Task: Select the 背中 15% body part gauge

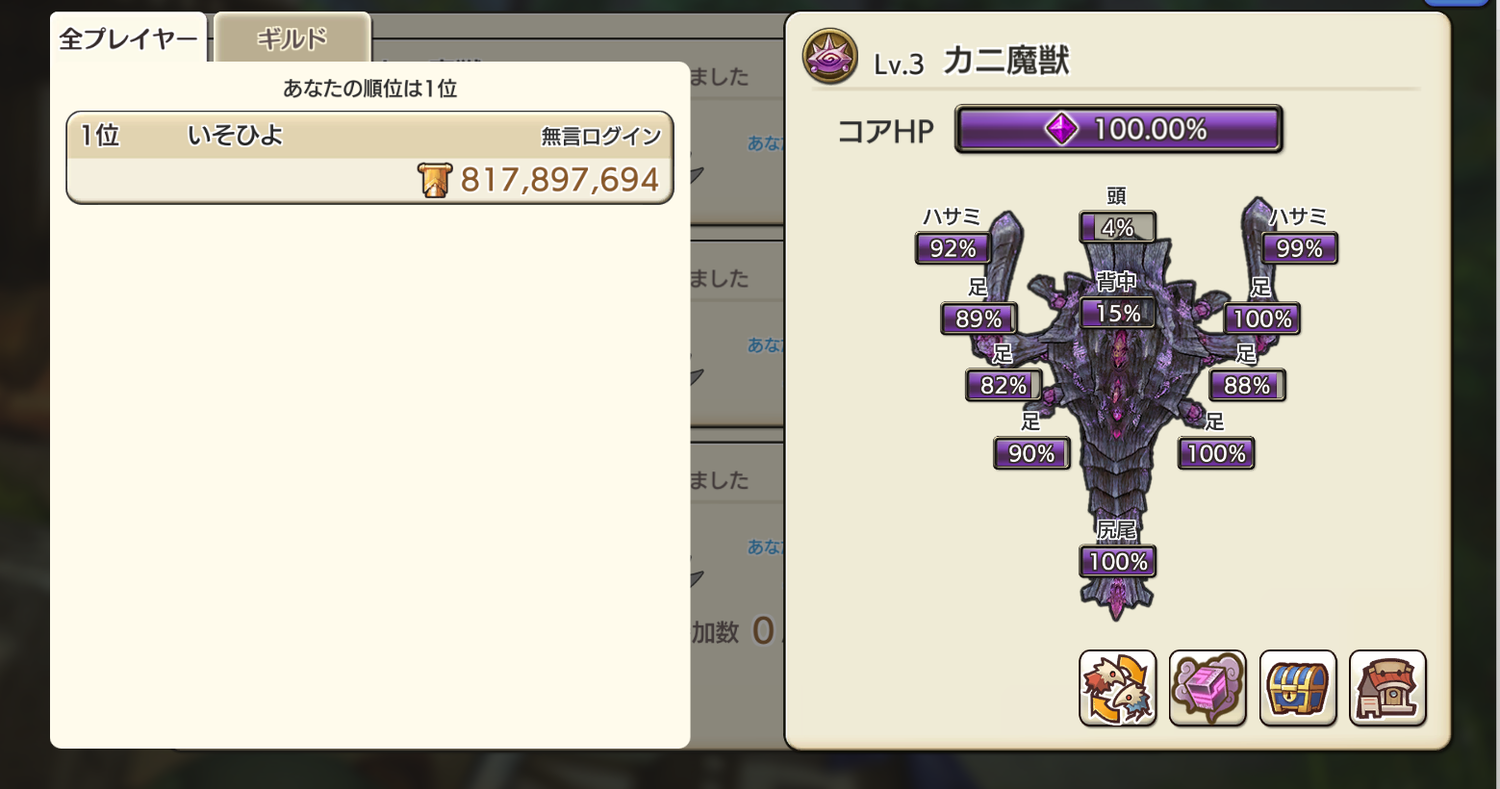Action: click(1117, 313)
